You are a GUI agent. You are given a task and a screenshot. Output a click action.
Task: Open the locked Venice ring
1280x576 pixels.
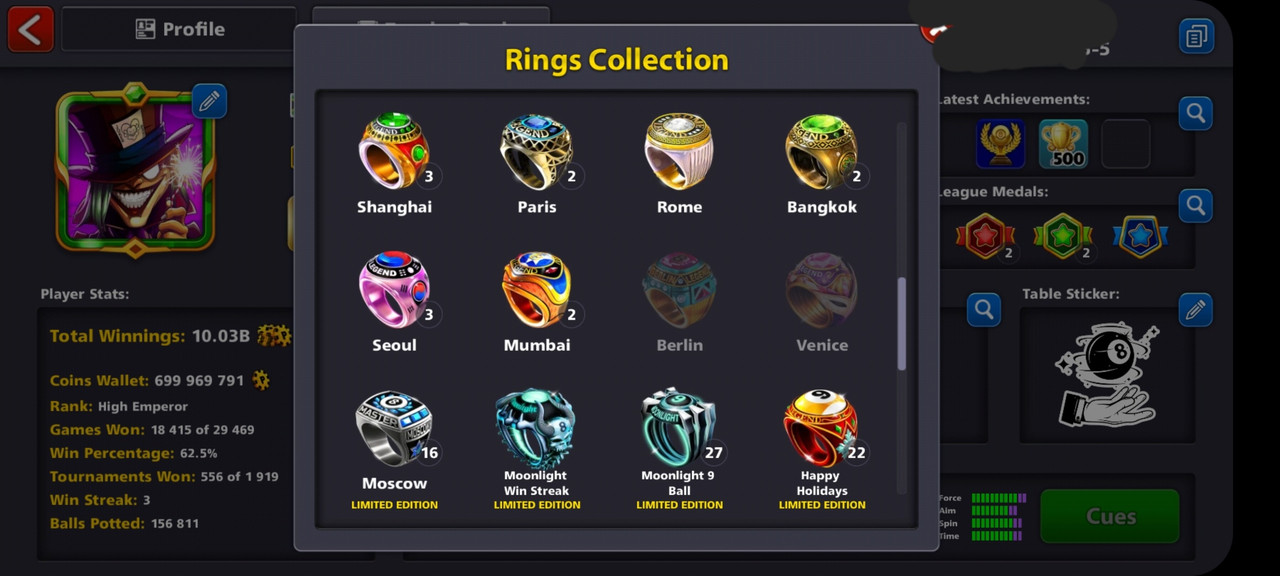(822, 290)
